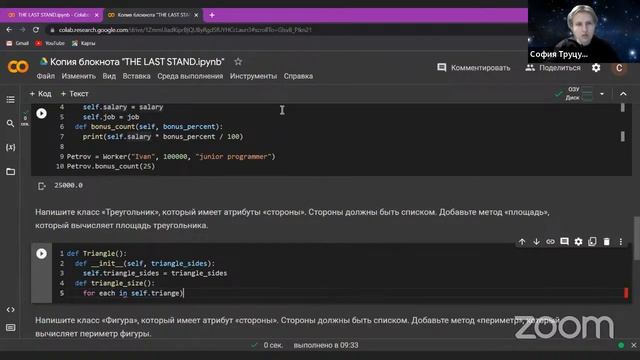This screenshot has width=640, height=360.
Task: Close the first THE LAST STAND tab
Action: pos(97,15)
